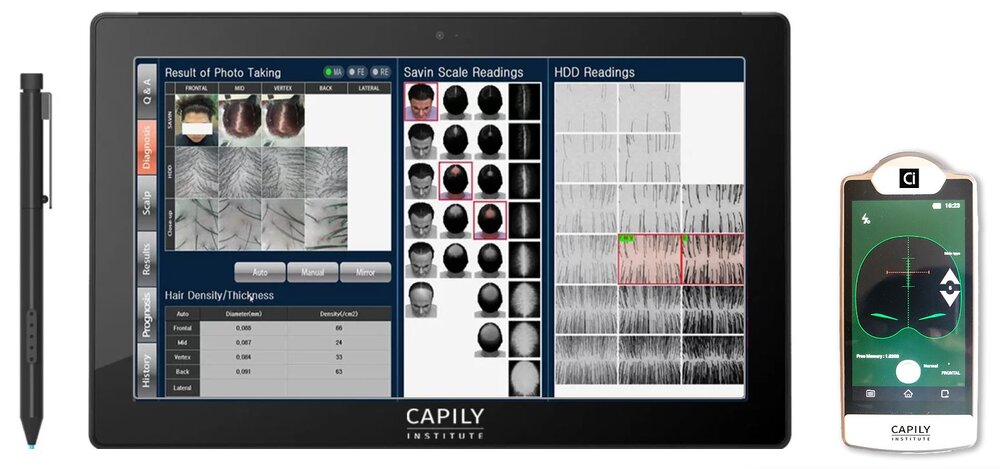Screen dimensions: 1000x469
Task: Tap the battery indicator on the phone
Action: (x=937, y=205)
